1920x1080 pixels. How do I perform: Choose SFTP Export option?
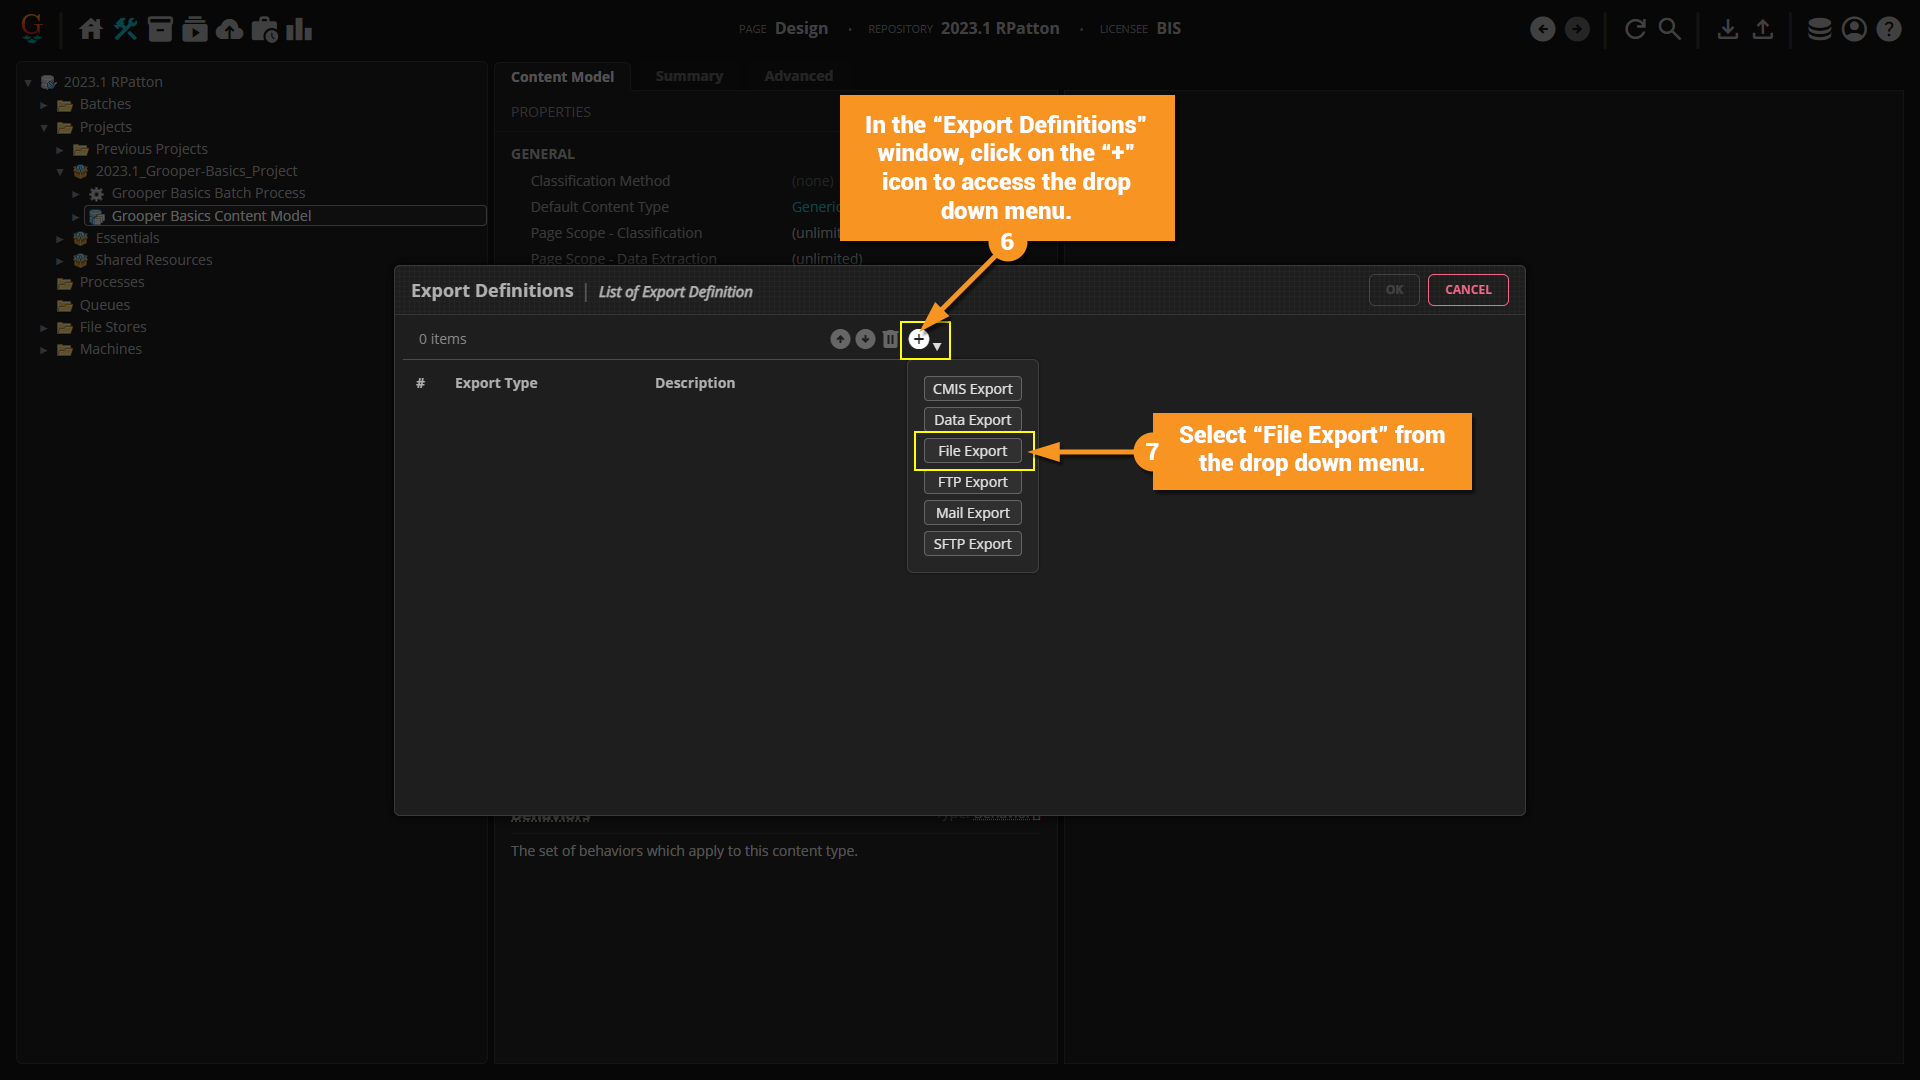pos(972,544)
